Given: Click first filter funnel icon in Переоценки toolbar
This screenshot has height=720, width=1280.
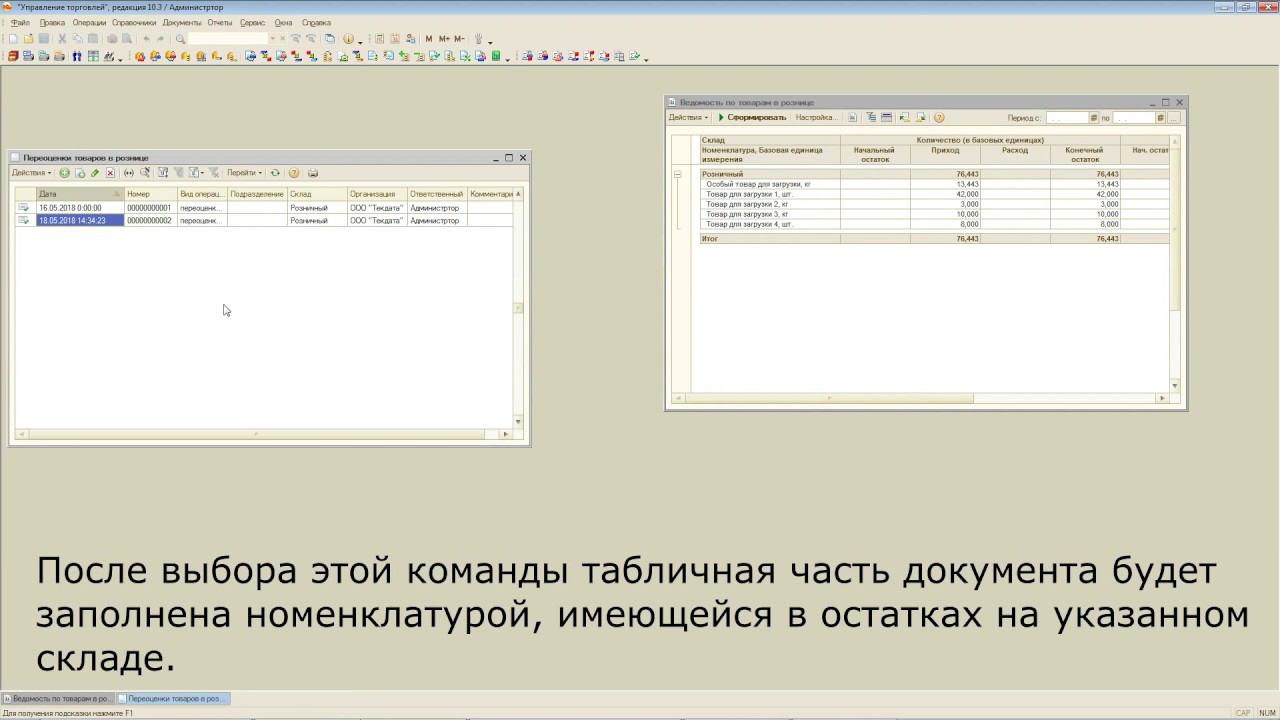Looking at the screenshot, I should [162, 173].
